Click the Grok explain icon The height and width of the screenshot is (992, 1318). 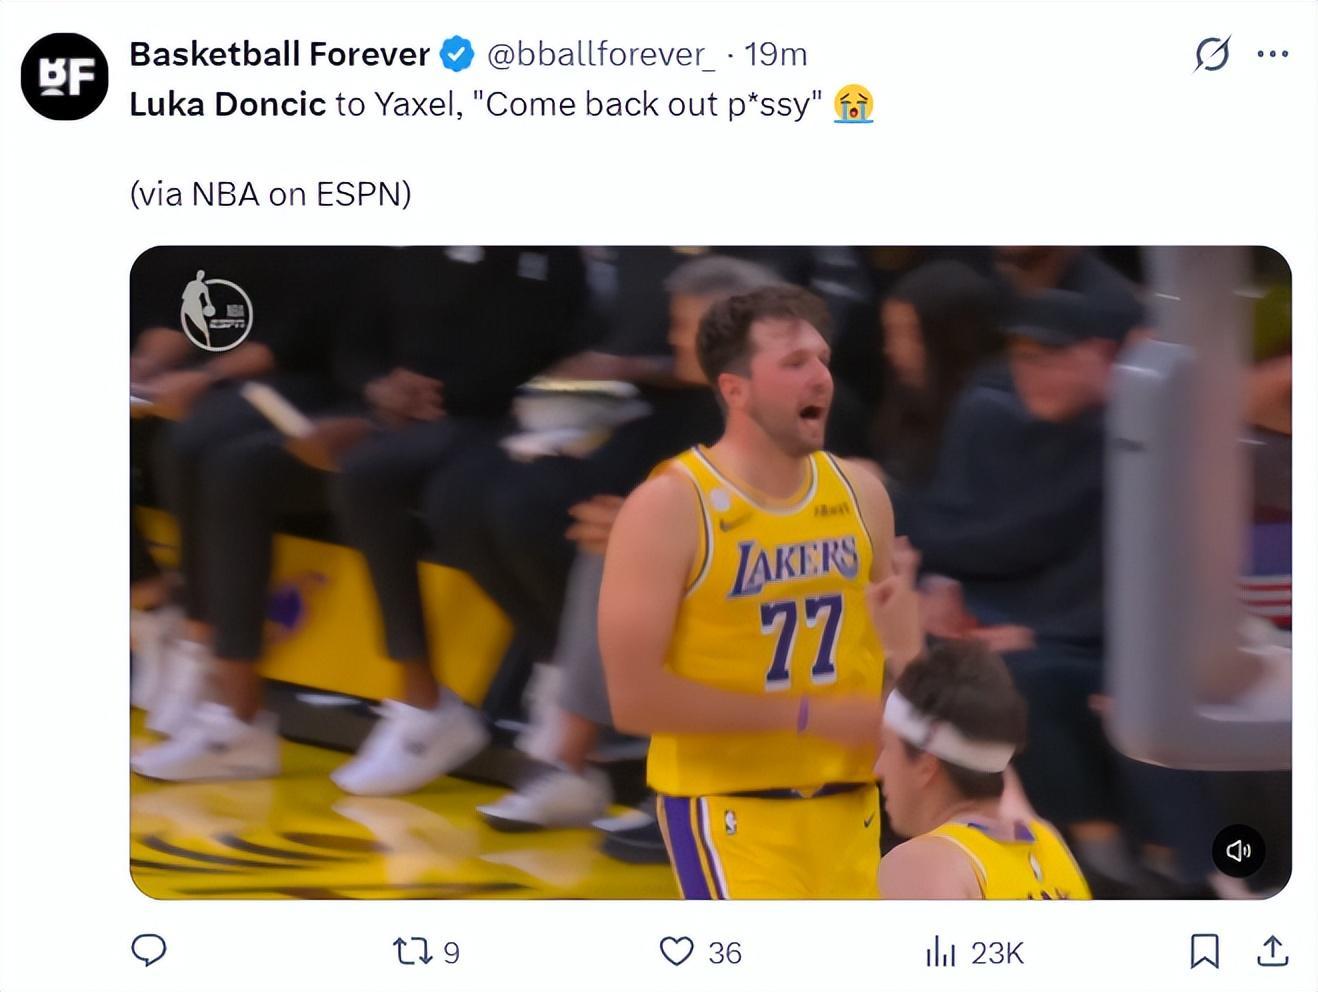(1212, 54)
